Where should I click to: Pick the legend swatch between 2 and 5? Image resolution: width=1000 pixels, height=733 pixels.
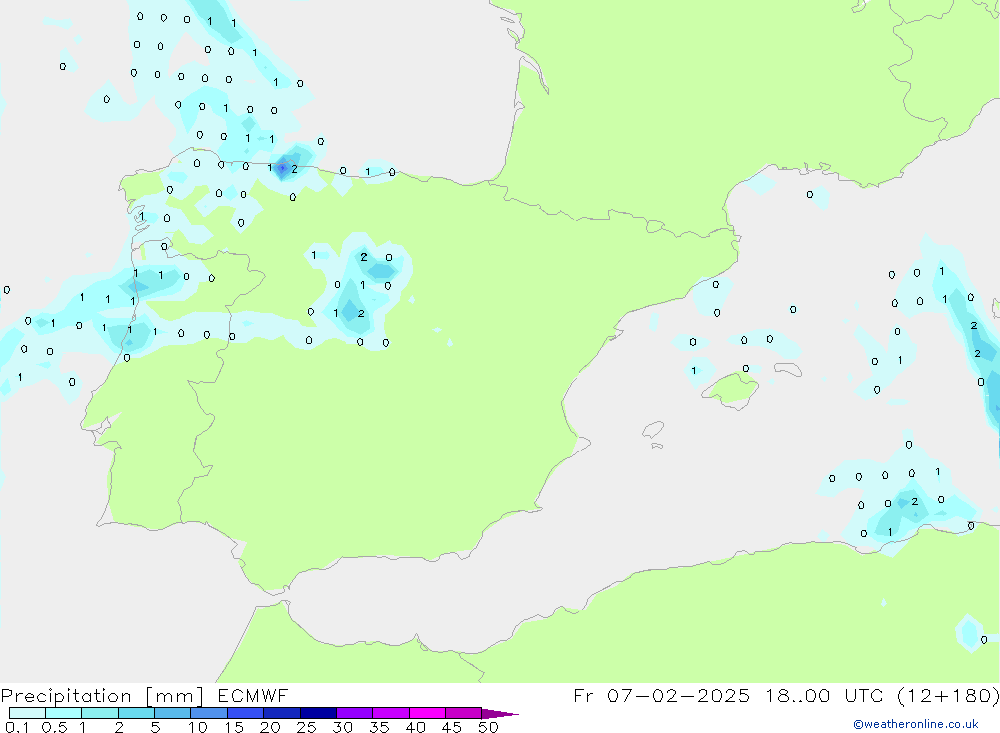136,714
